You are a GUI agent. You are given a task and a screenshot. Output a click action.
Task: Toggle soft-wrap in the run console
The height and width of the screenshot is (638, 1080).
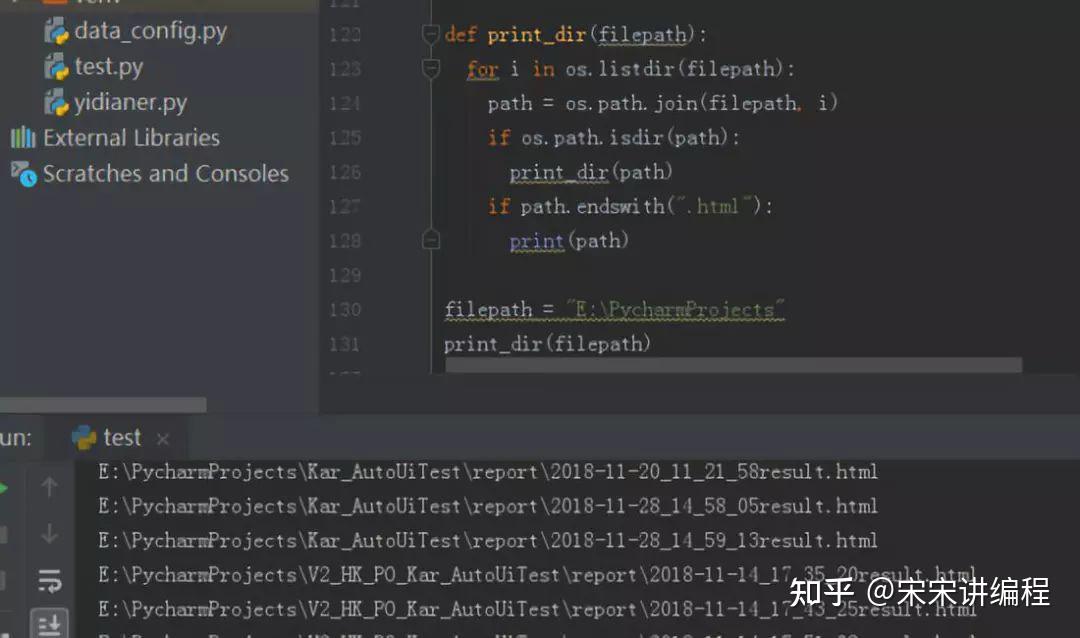point(50,580)
